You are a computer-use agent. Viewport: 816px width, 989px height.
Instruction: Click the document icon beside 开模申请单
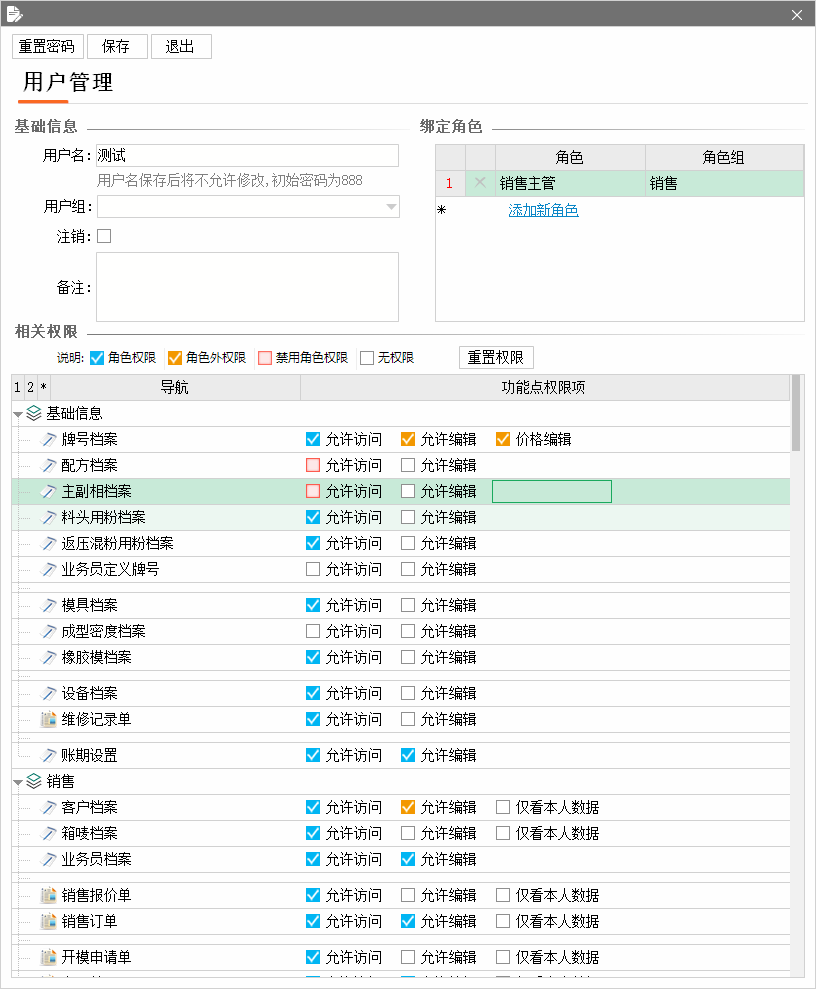49,957
